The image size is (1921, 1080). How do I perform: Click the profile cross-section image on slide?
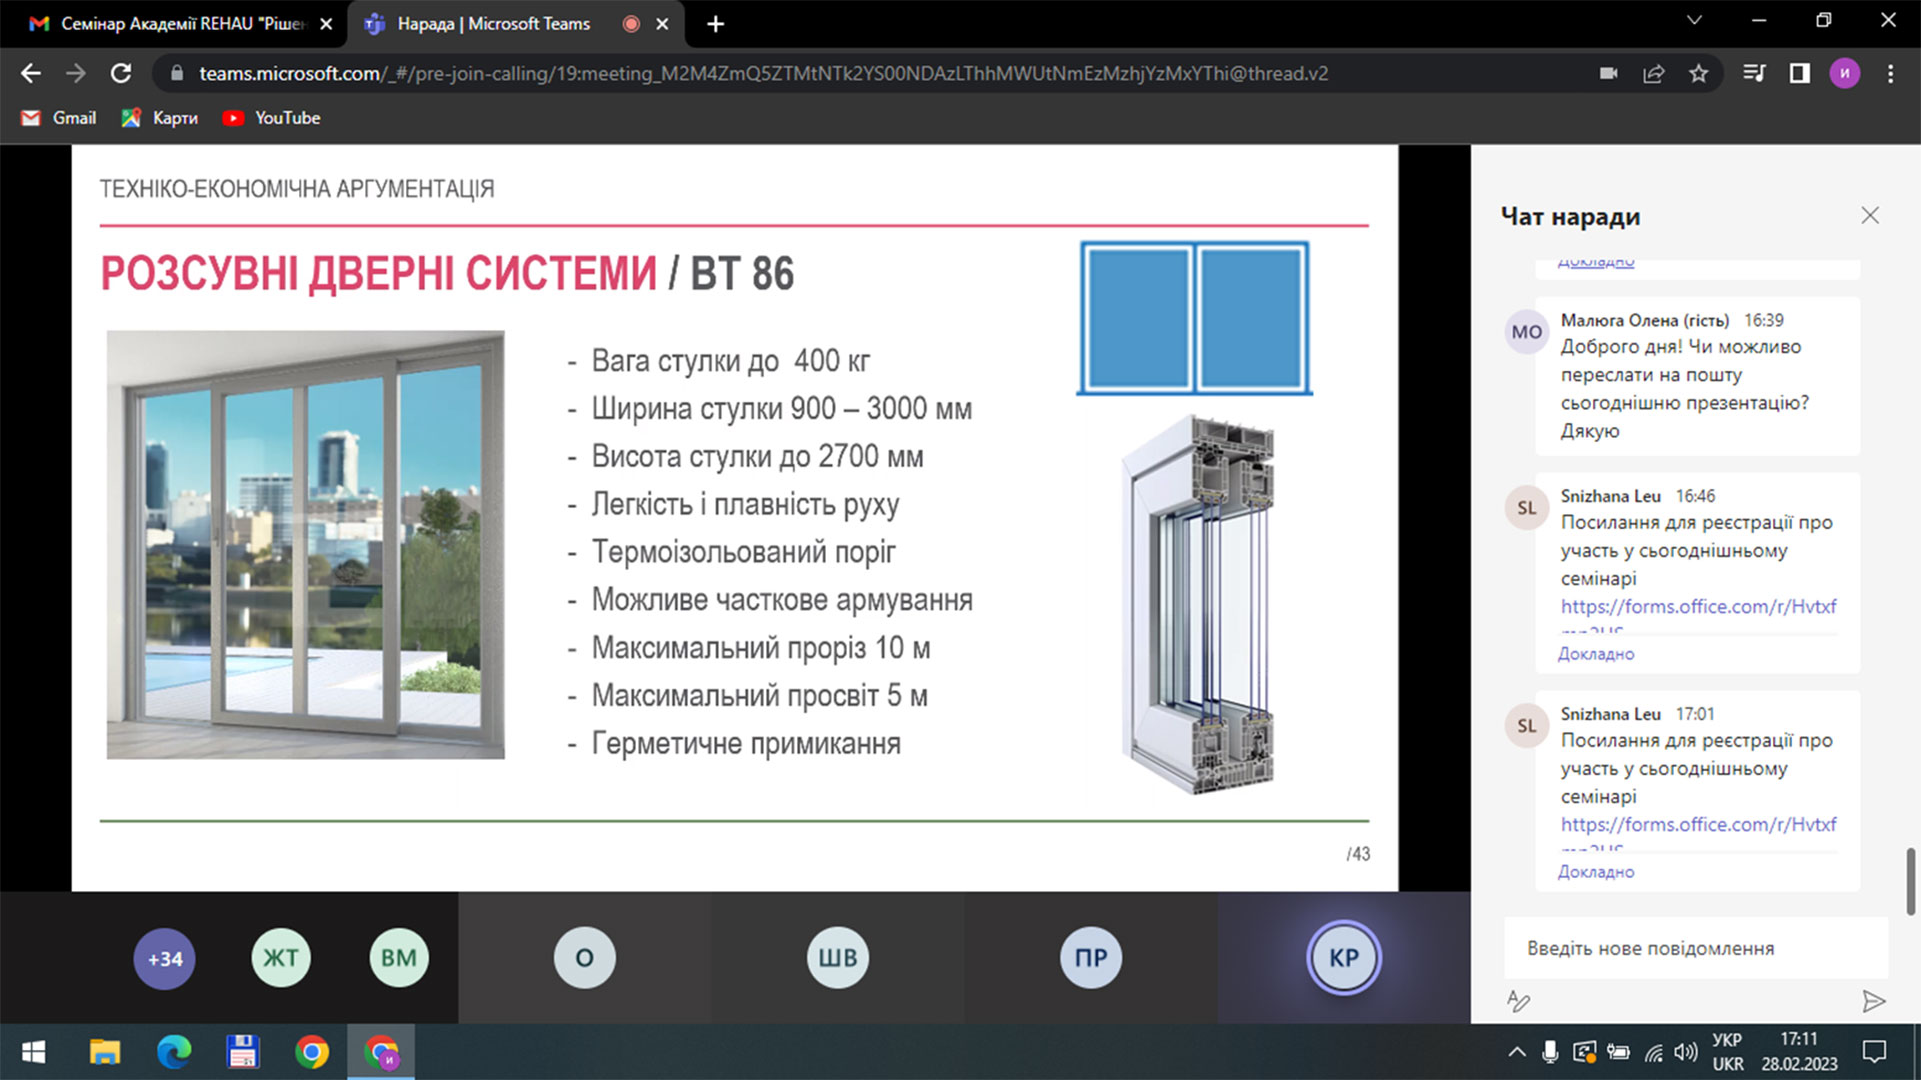pyautogui.click(x=1198, y=605)
